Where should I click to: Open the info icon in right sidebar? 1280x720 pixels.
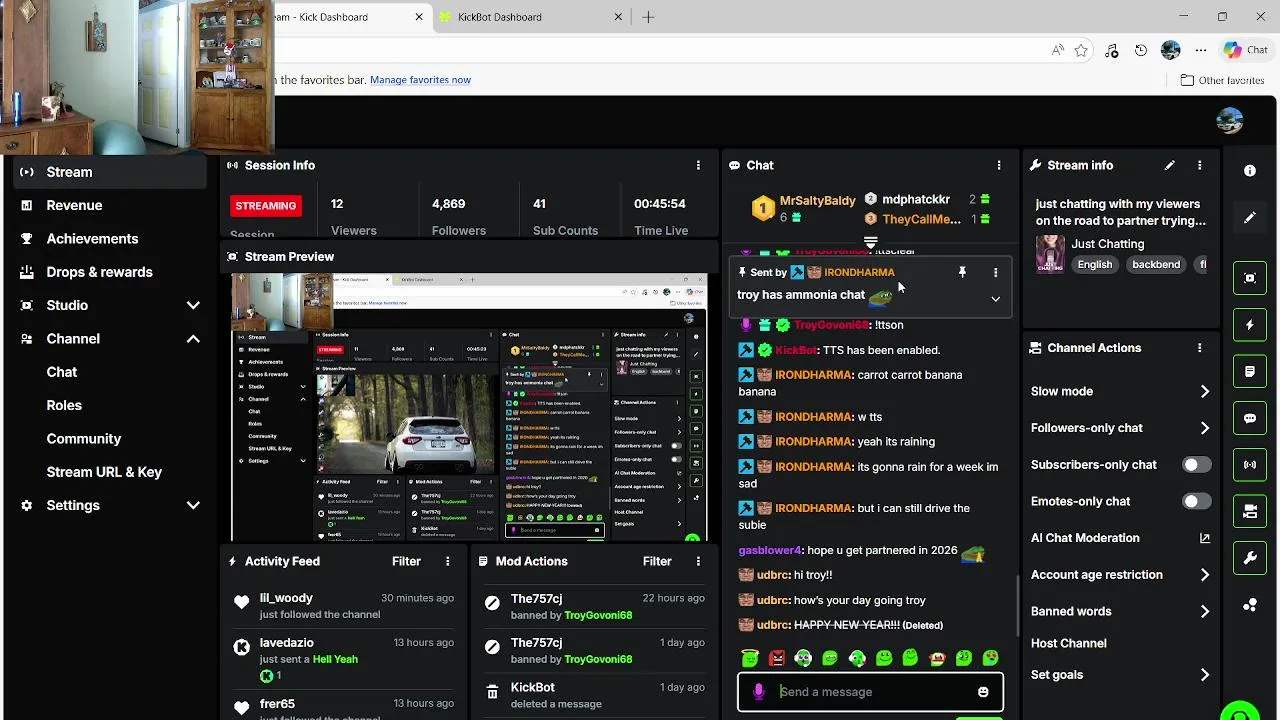point(1249,171)
